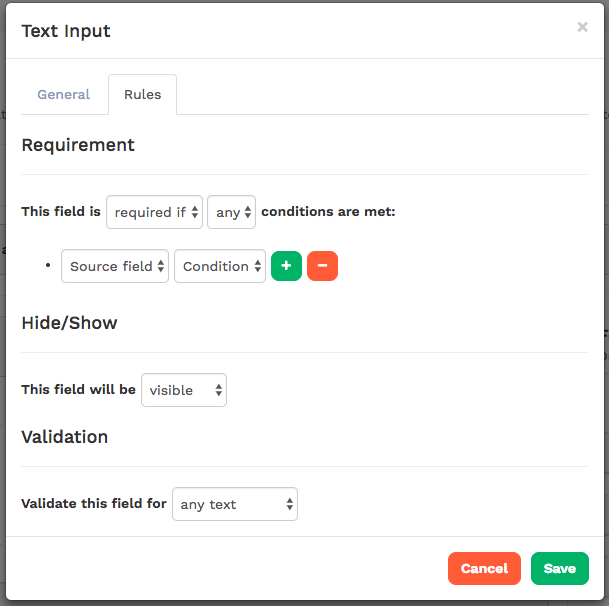Viewport: 609px width, 606px height.
Task: Open the Condition dropdown
Action: [220, 266]
